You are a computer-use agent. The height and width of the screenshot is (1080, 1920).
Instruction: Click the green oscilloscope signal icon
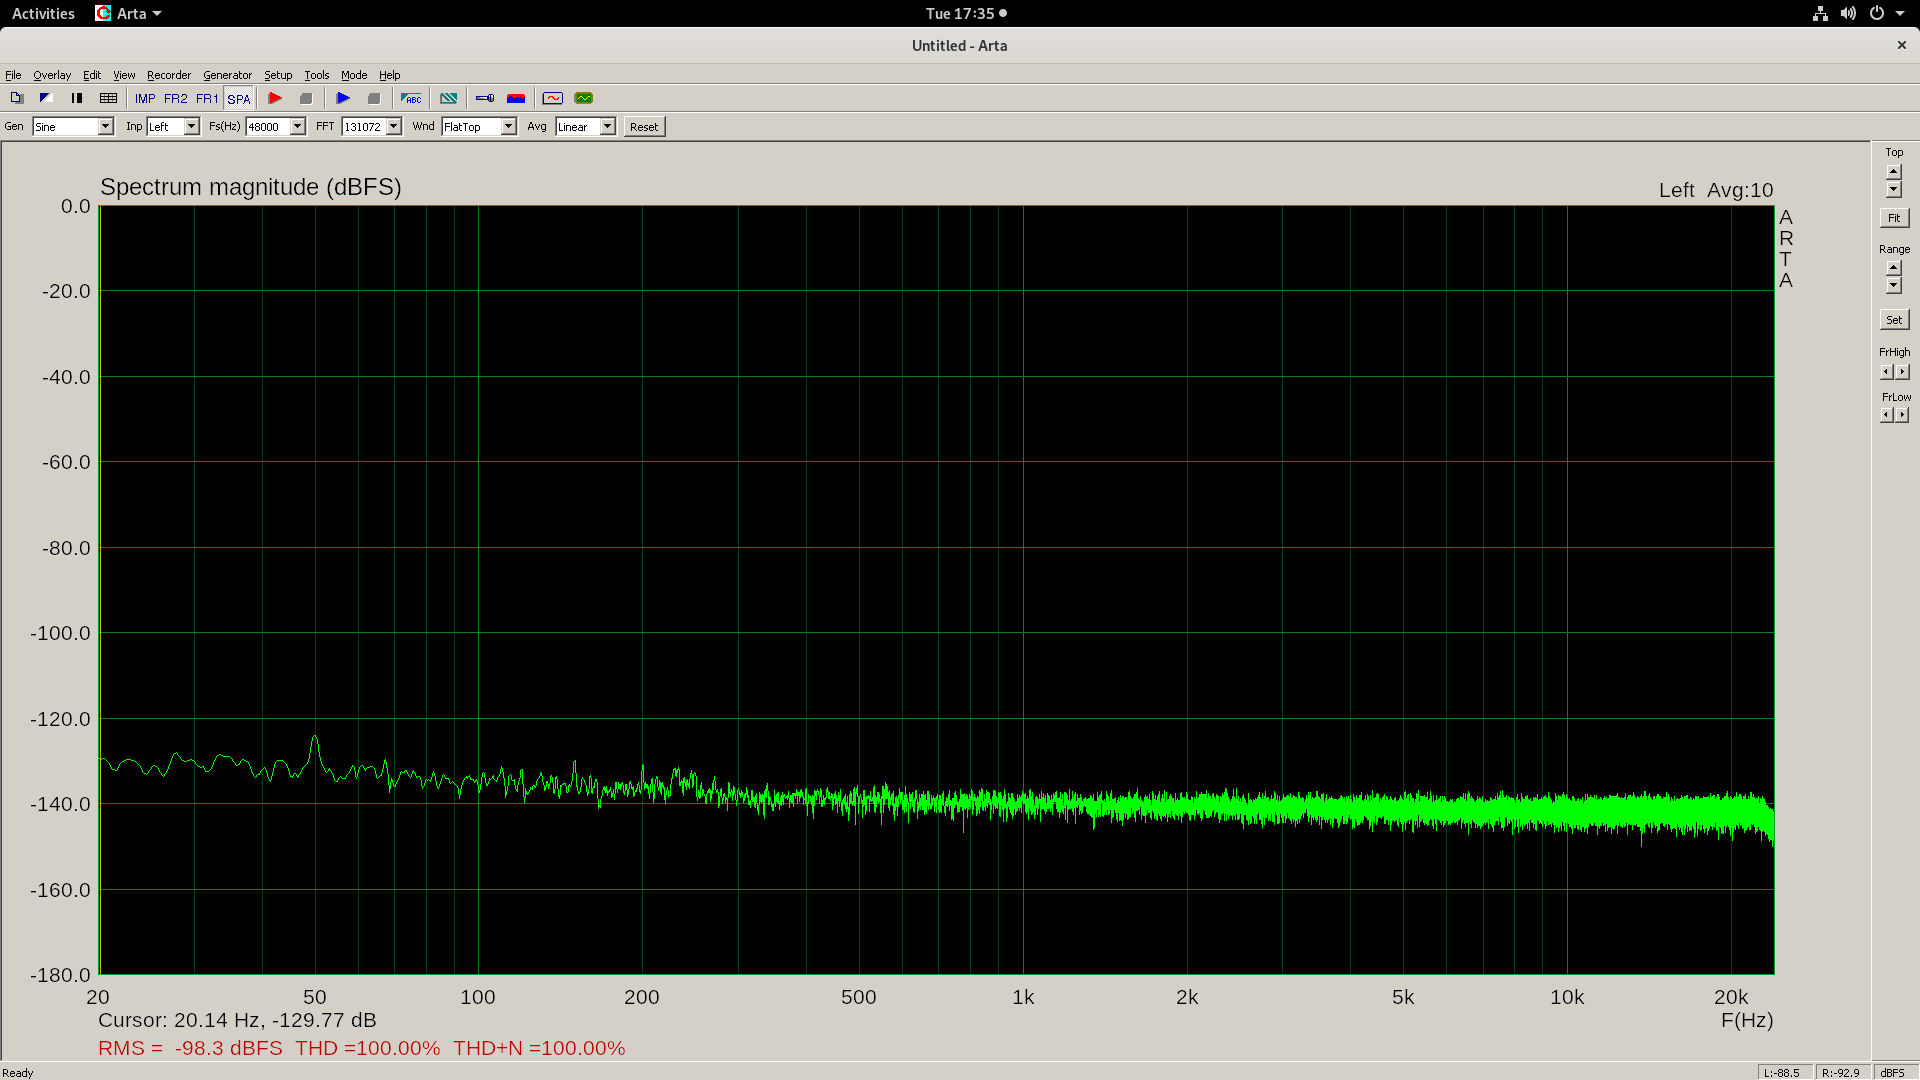pyautogui.click(x=584, y=98)
